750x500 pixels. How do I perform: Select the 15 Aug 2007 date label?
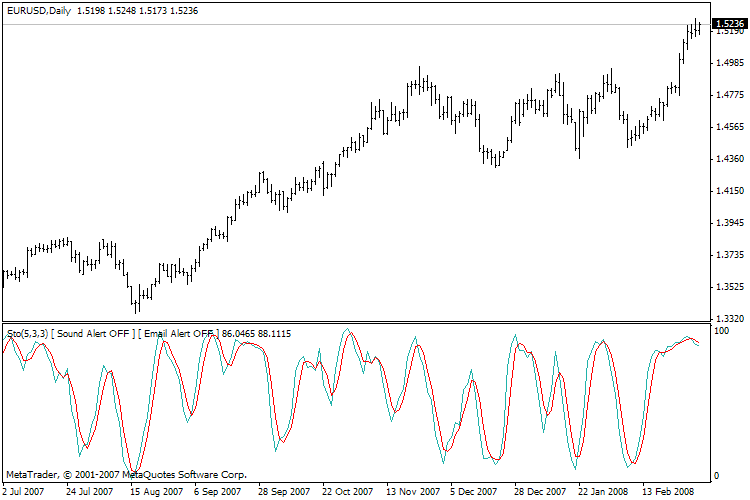pyautogui.click(x=156, y=491)
